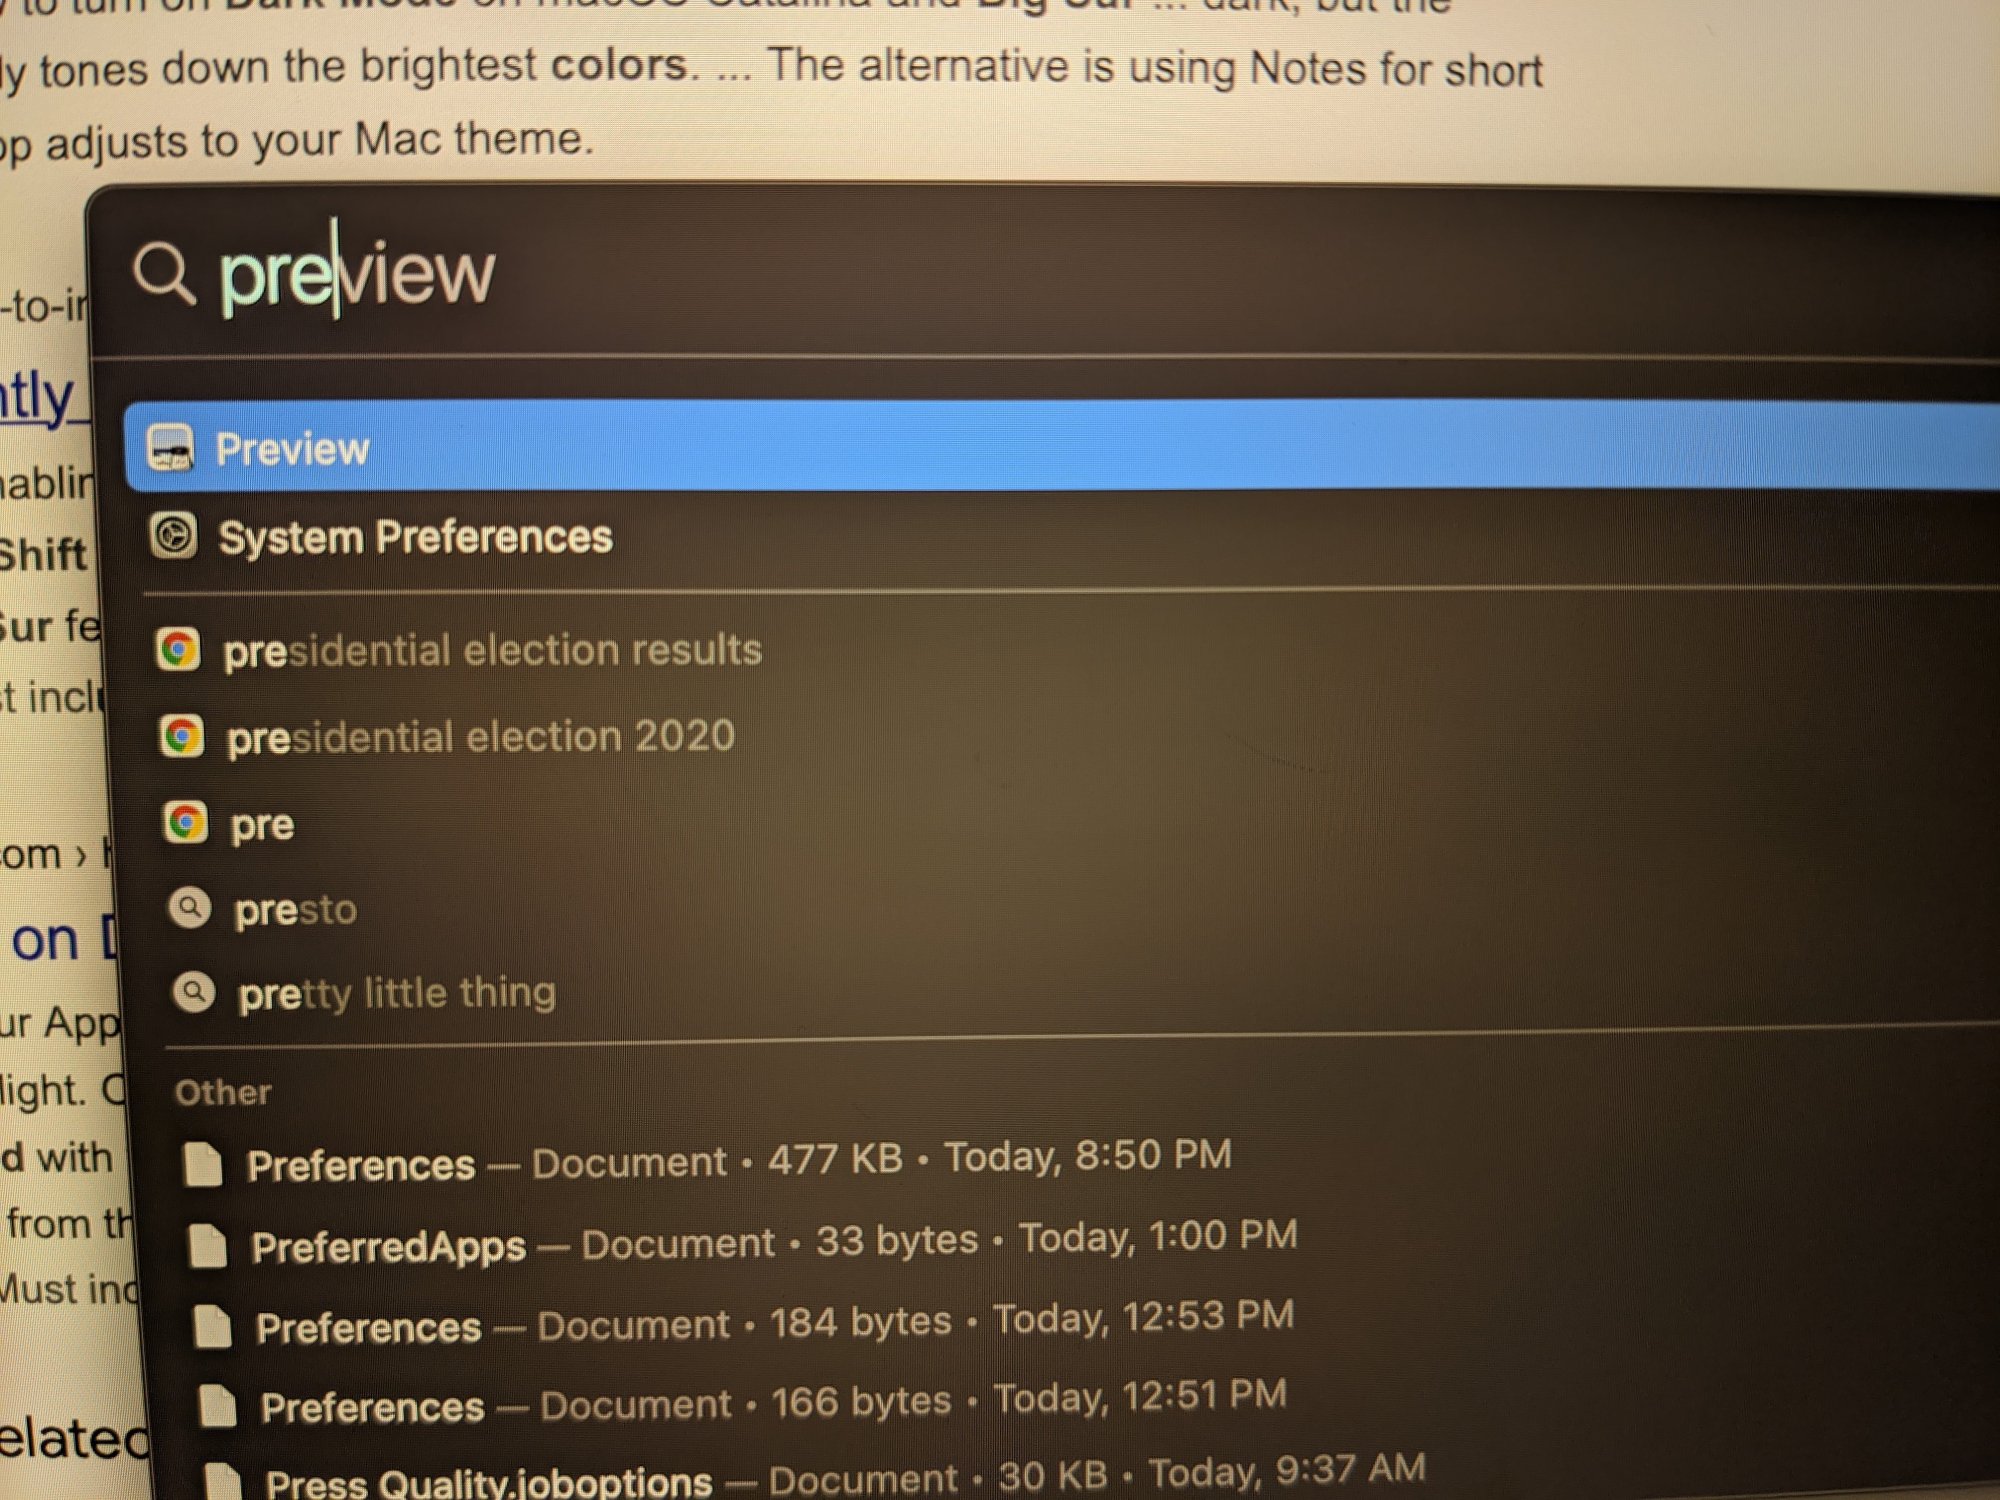Scroll down the search results list

[x=1038, y=1450]
